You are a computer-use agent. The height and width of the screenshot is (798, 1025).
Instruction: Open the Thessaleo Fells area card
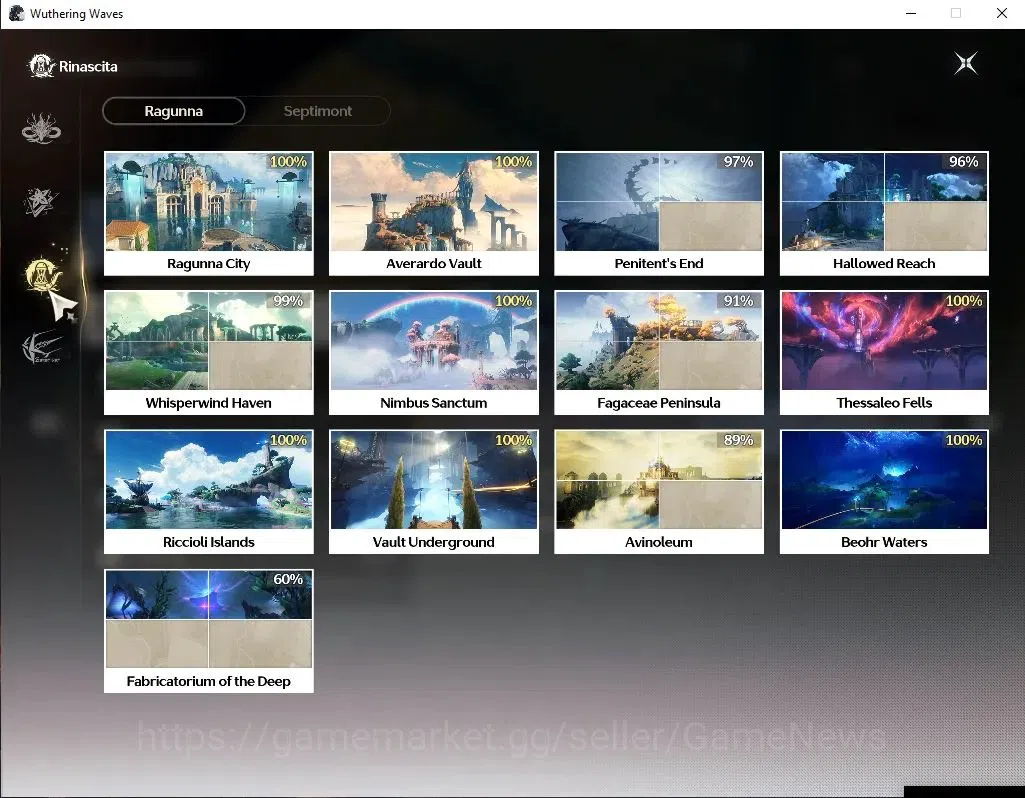point(884,353)
